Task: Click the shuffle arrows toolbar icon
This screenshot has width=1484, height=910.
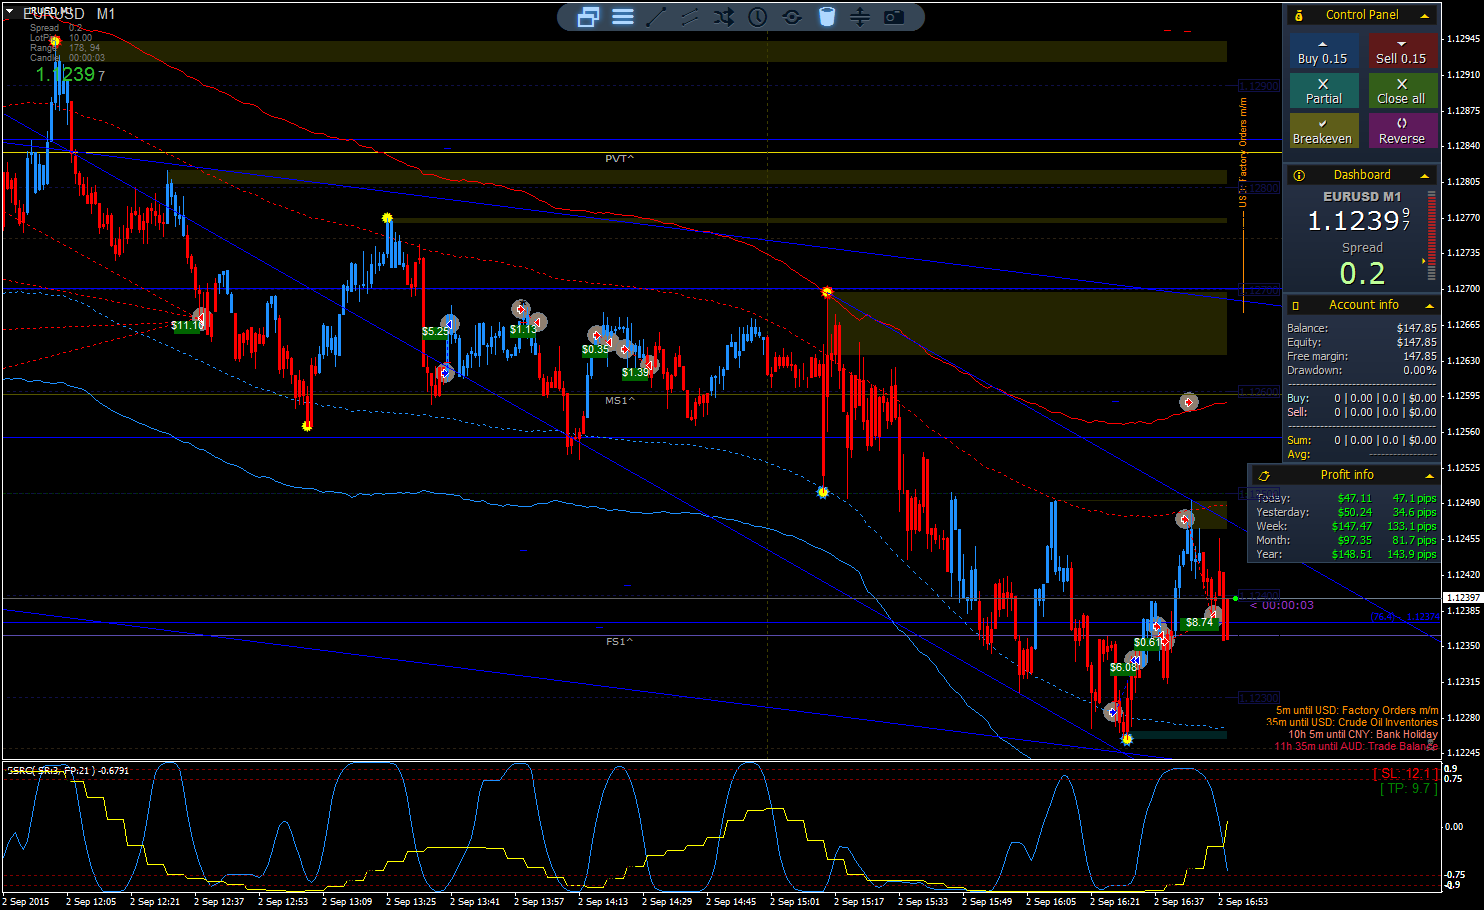Action: pyautogui.click(x=724, y=17)
